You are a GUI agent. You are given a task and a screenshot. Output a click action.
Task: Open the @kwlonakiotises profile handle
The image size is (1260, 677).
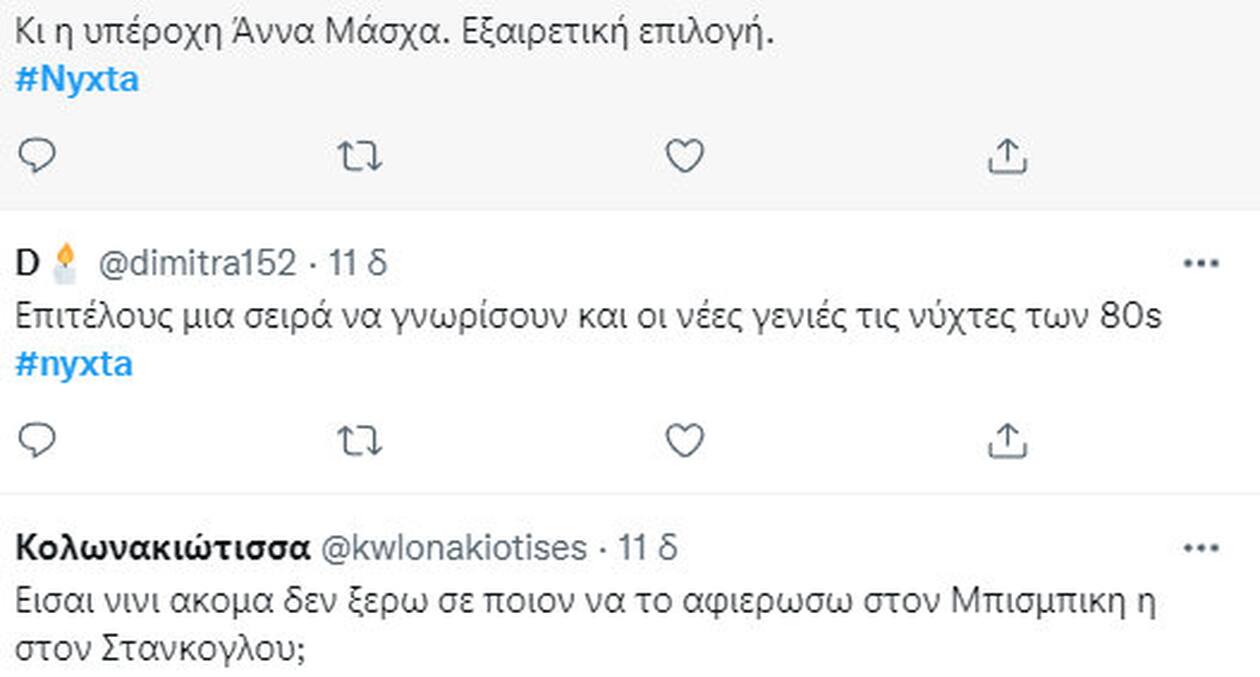point(454,548)
